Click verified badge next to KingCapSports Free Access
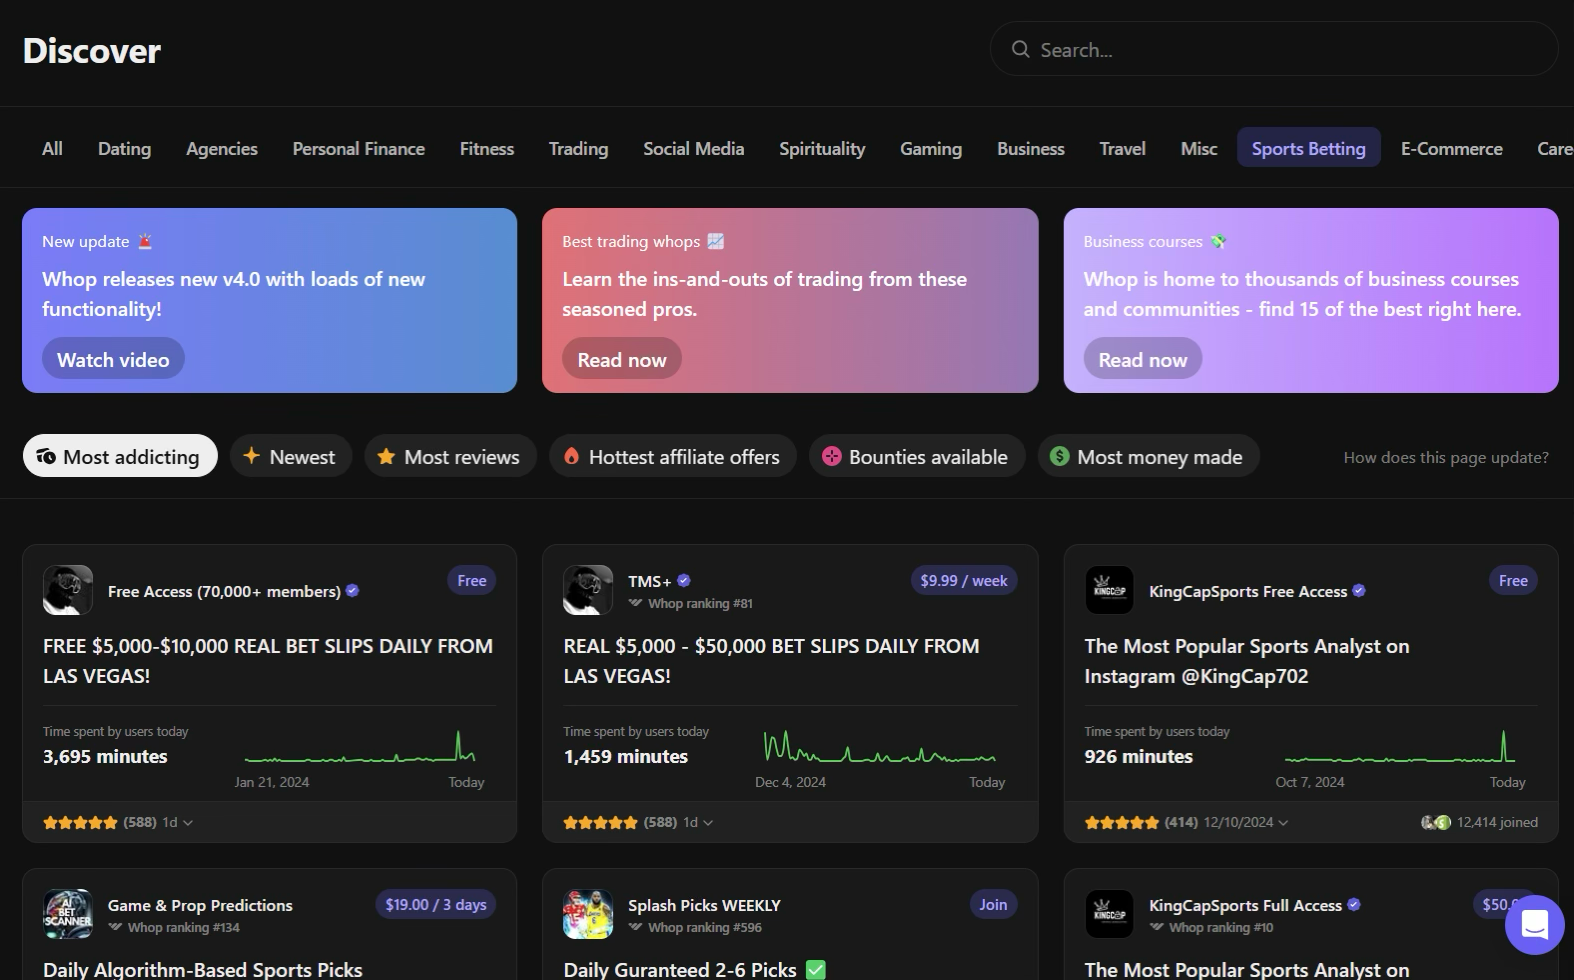 [1359, 591]
